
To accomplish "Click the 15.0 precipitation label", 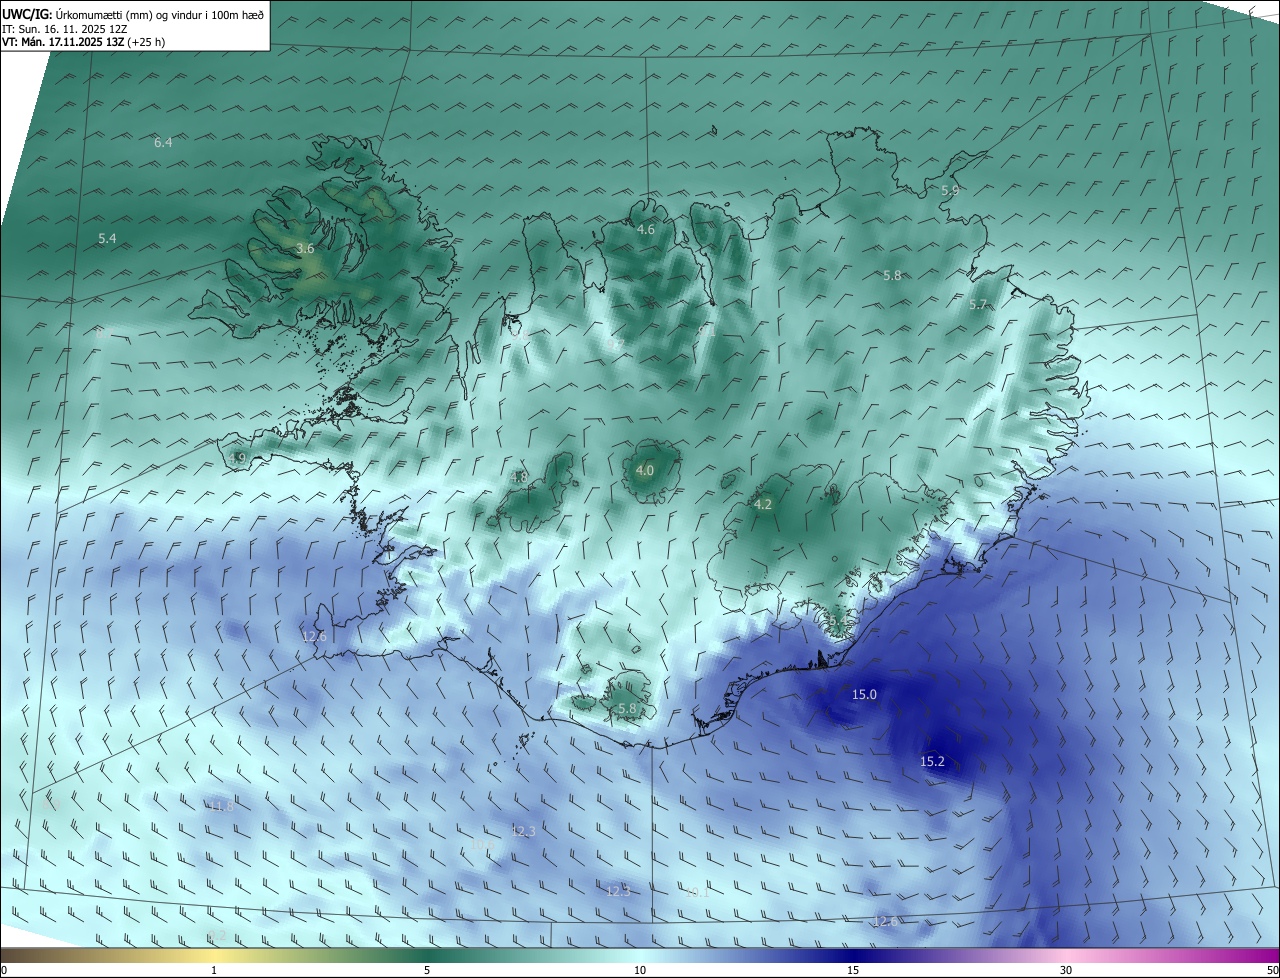I will point(864,694).
